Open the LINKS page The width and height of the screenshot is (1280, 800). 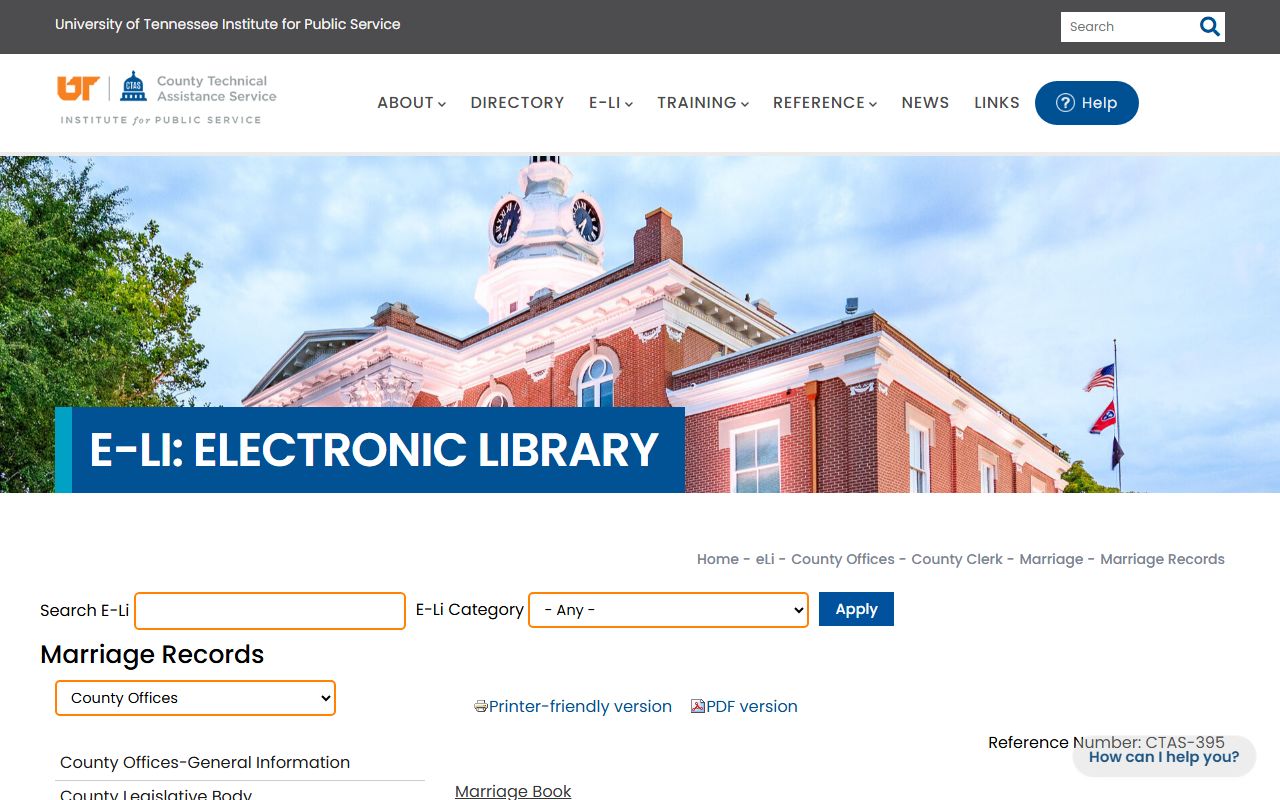point(997,103)
